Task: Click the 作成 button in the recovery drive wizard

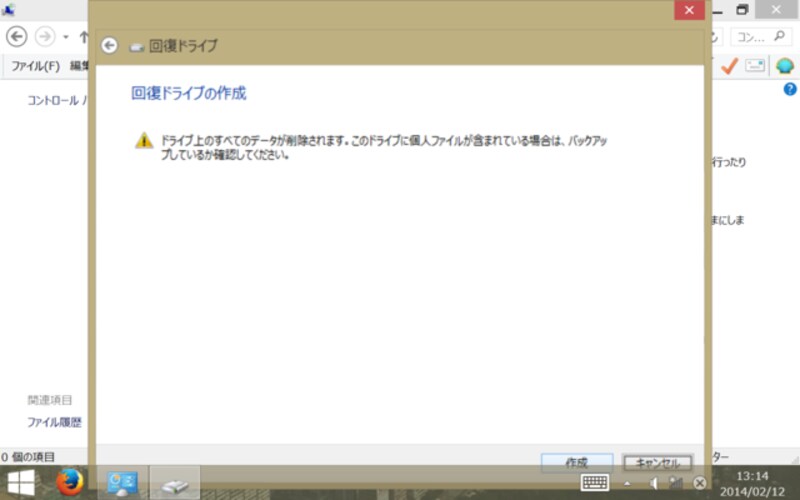Action: click(577, 462)
